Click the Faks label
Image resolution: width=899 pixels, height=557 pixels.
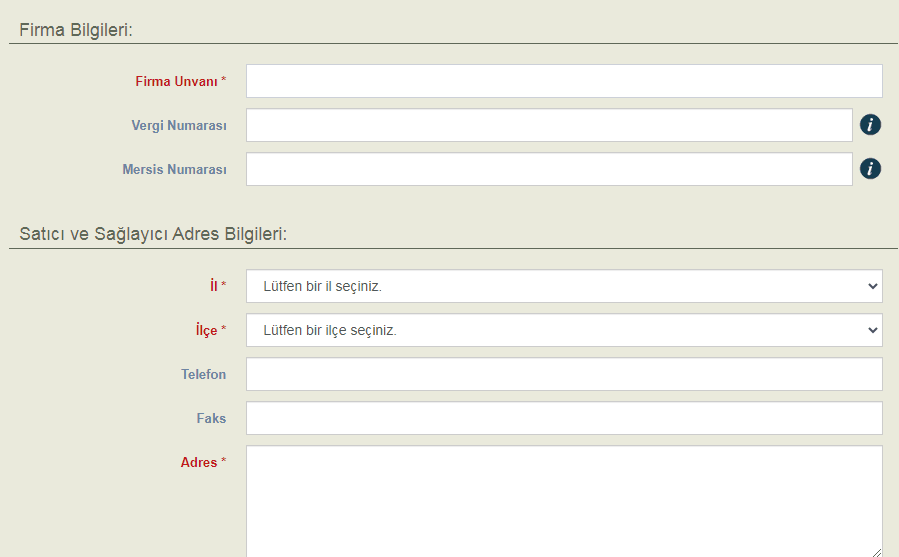[211, 418]
